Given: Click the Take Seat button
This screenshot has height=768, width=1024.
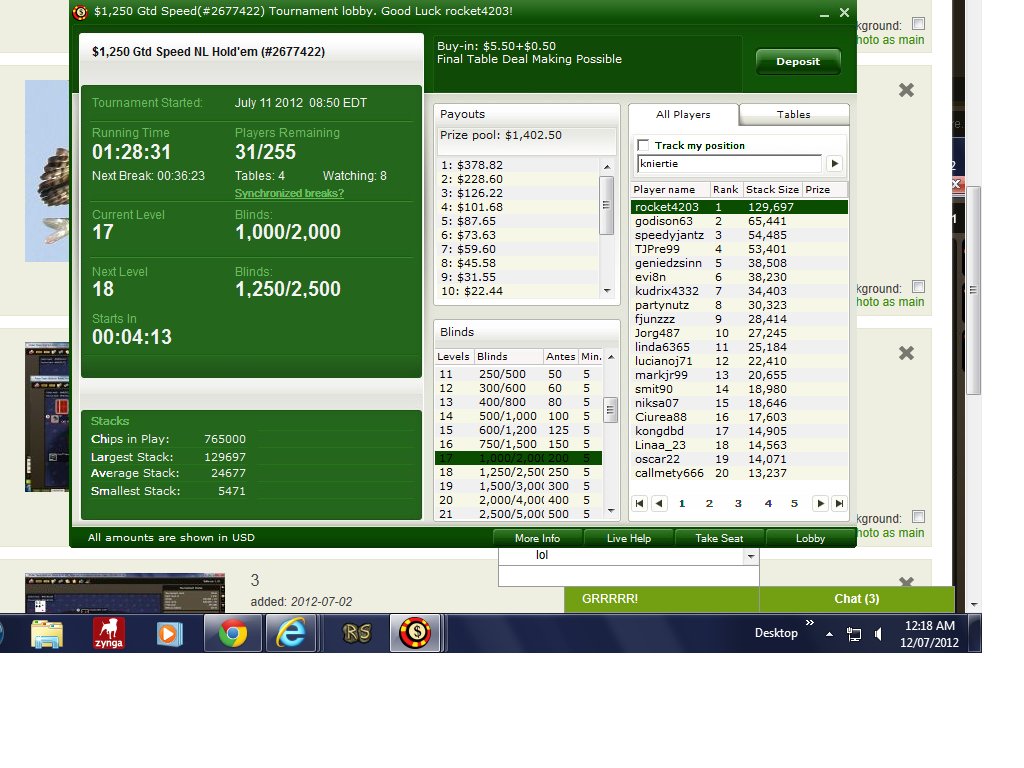Looking at the screenshot, I should click(719, 538).
